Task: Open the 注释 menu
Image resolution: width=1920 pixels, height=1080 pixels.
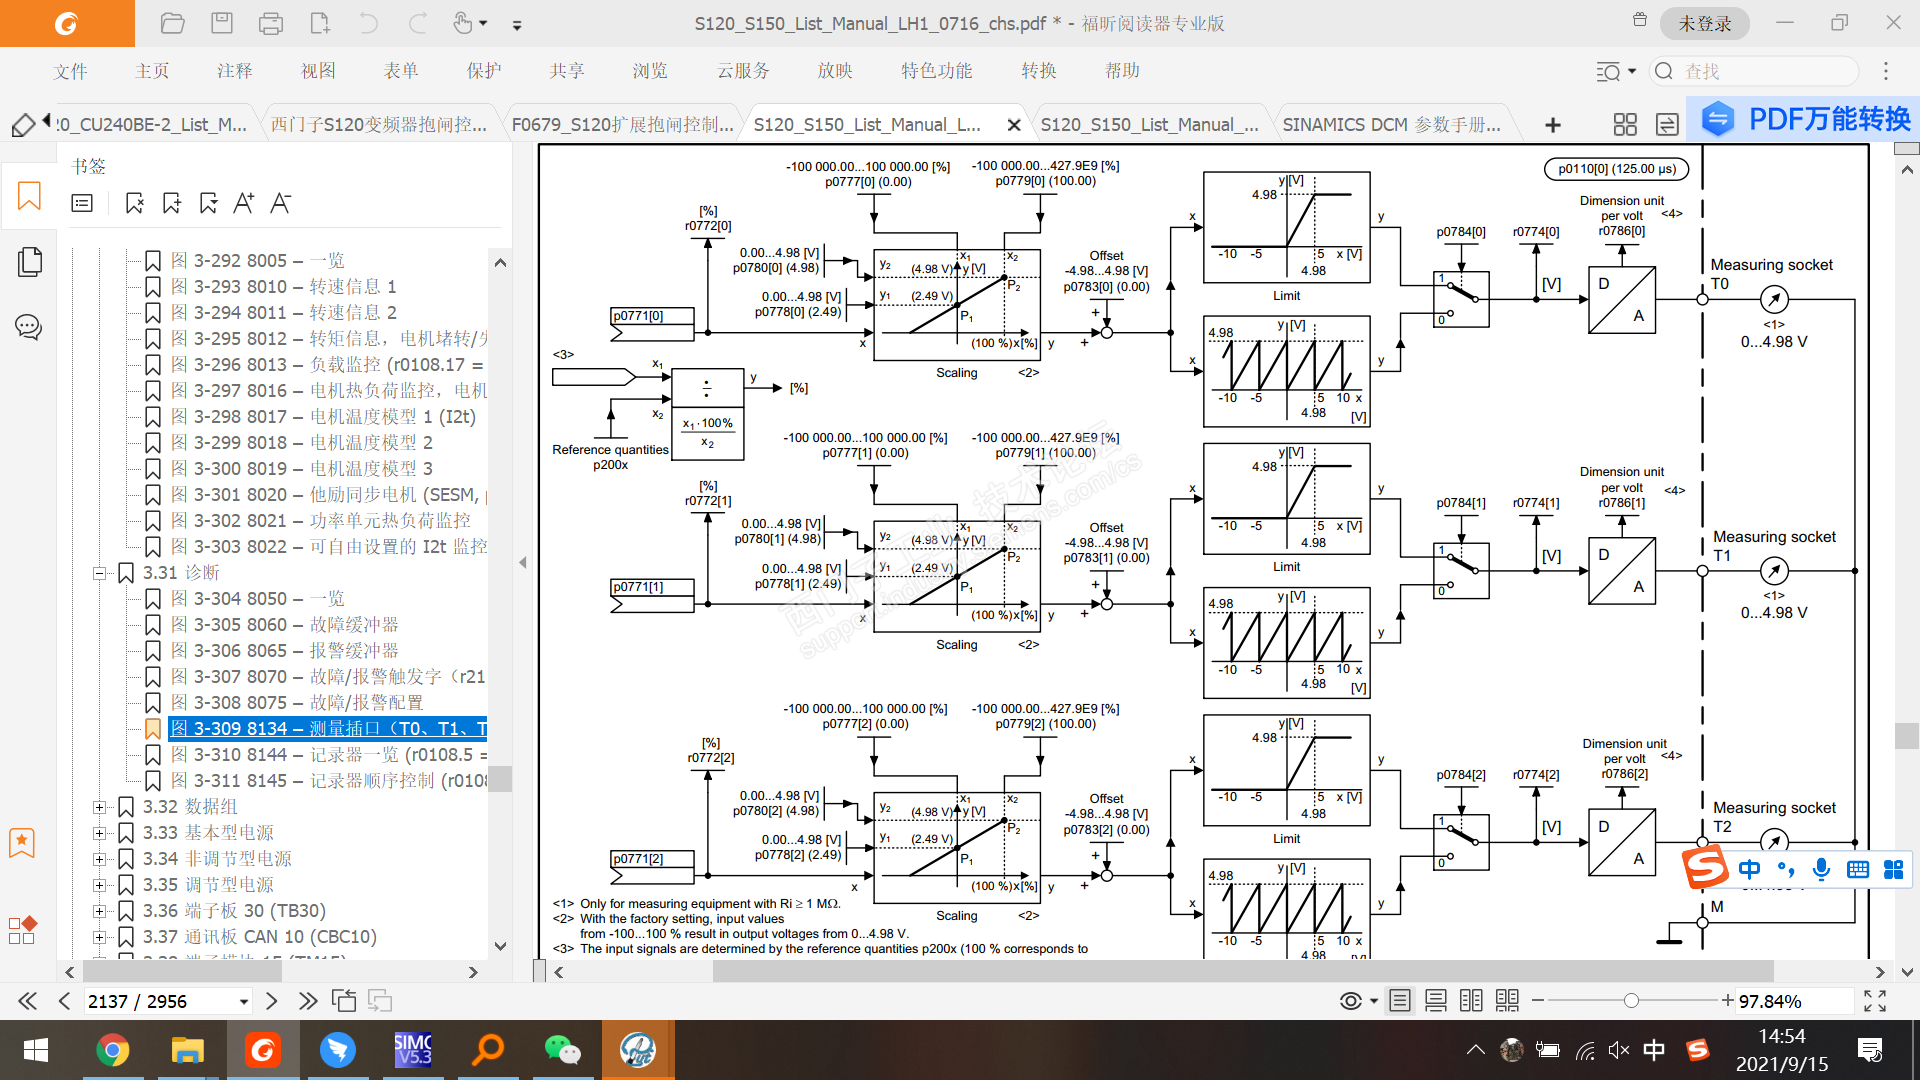Action: [235, 71]
